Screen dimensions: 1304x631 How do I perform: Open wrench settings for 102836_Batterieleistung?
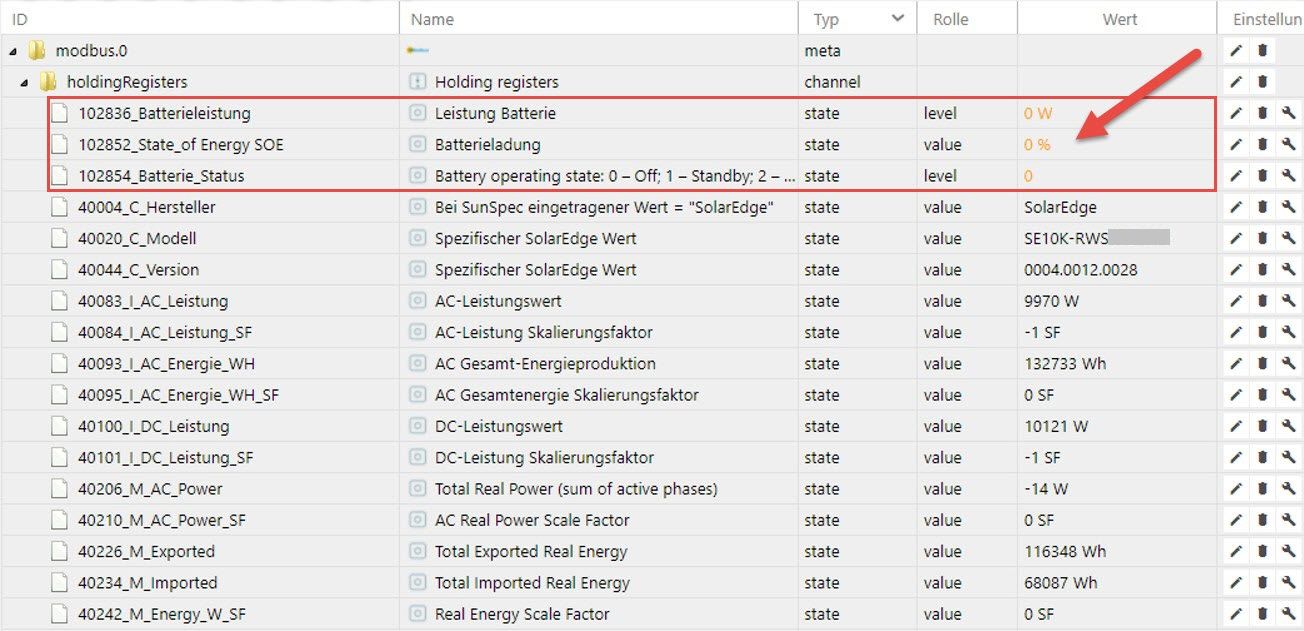[x=1288, y=113]
